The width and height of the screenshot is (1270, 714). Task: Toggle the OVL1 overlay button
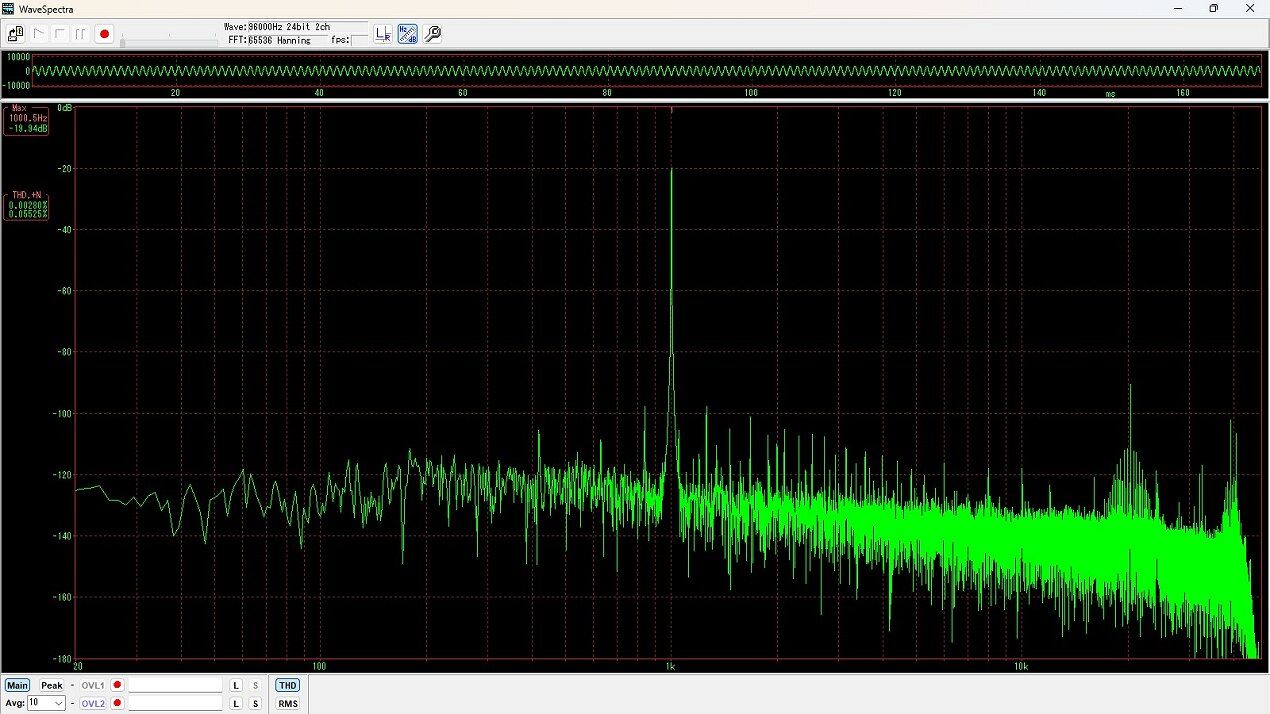click(93, 686)
